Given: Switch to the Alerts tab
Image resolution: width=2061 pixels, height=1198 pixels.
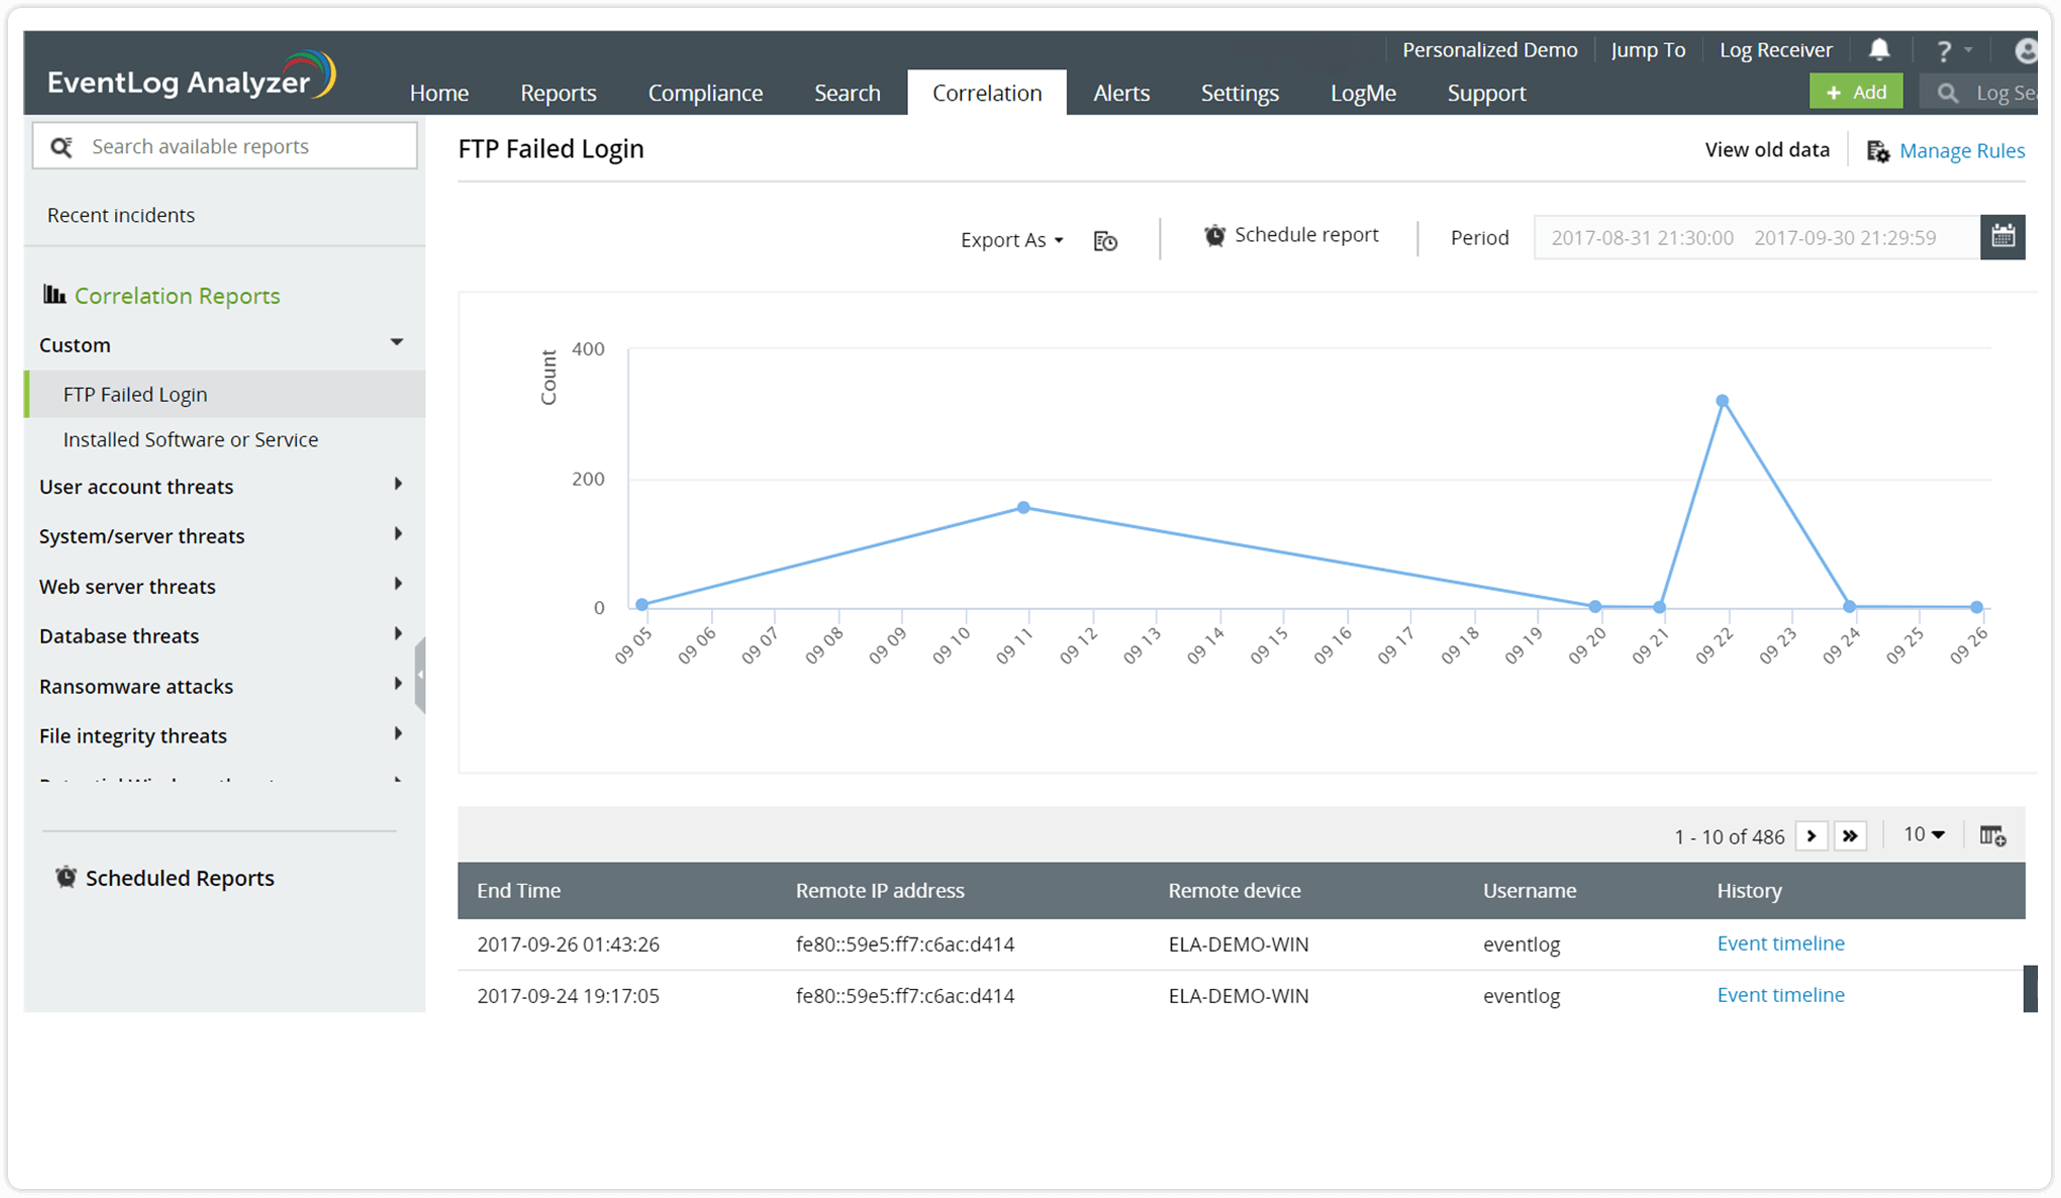Looking at the screenshot, I should (x=1121, y=93).
